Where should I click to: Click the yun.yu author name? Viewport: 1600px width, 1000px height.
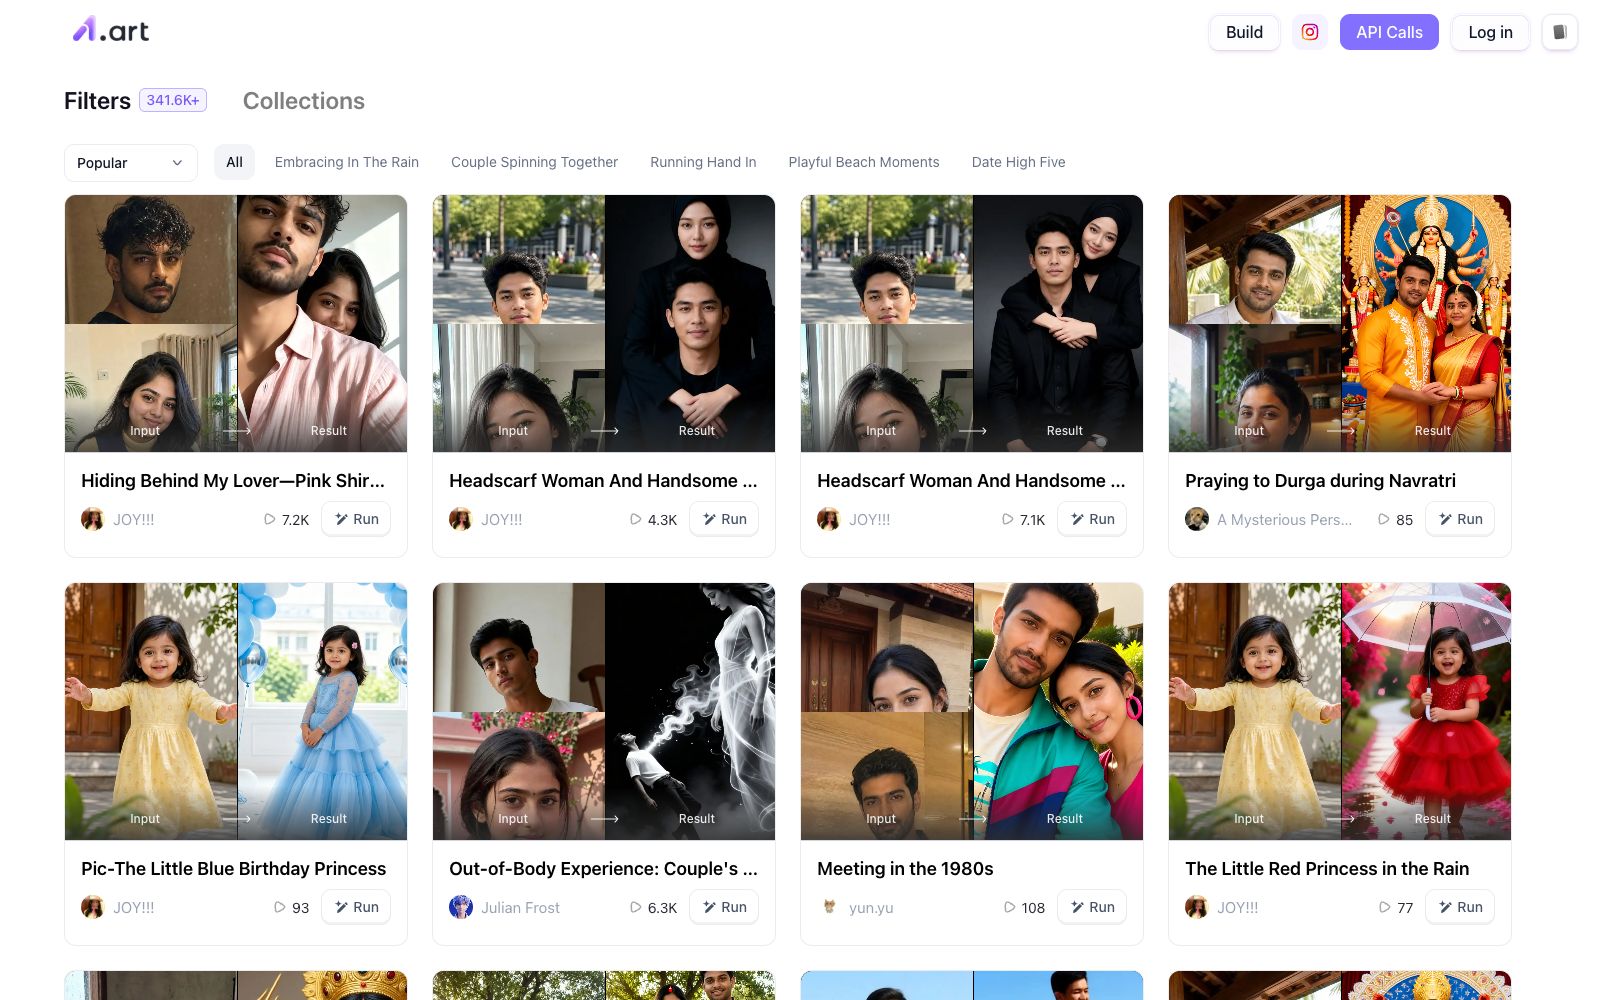pos(871,908)
